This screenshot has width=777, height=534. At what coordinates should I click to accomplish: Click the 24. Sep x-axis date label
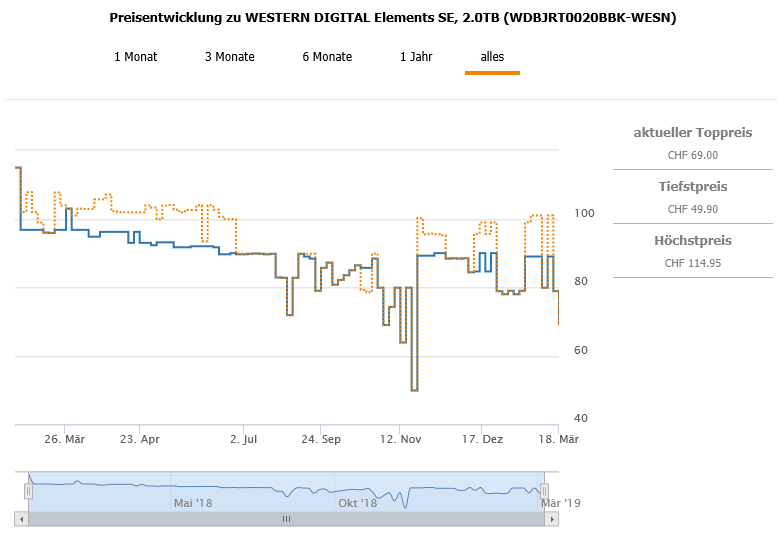tap(322, 439)
